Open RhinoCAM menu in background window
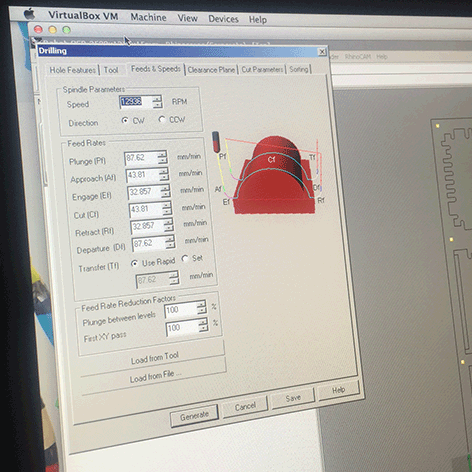 pyautogui.click(x=358, y=57)
